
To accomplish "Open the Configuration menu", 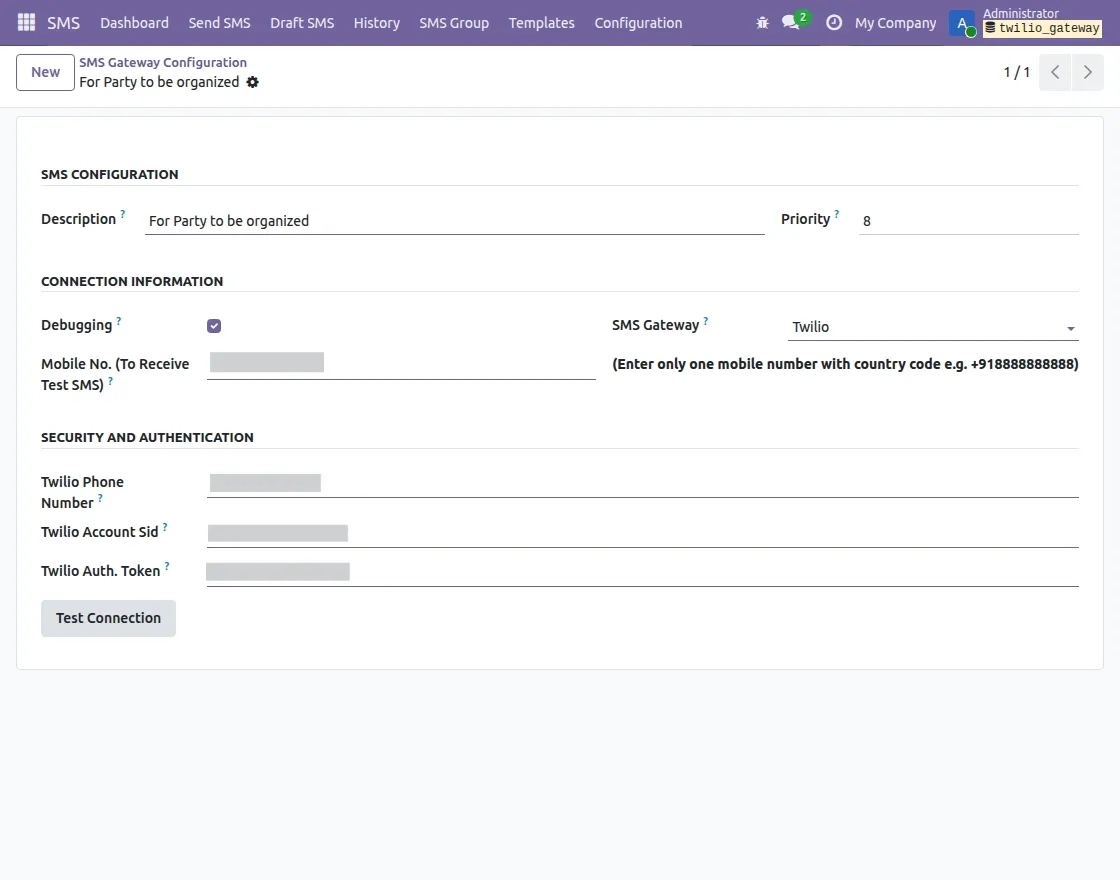I will tap(638, 23).
